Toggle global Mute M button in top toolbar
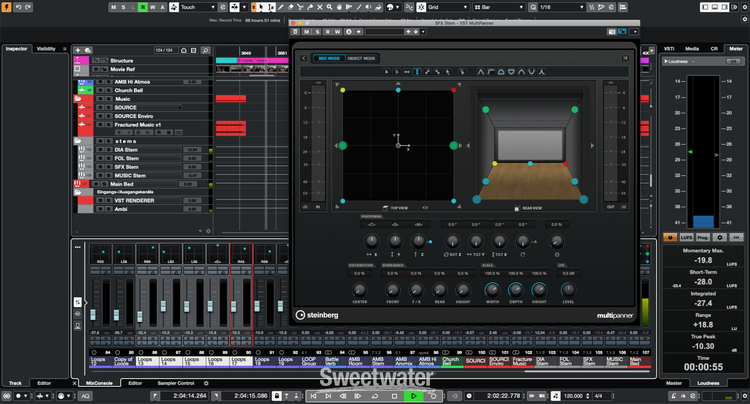The height and width of the screenshot is (404, 750). 113,7
